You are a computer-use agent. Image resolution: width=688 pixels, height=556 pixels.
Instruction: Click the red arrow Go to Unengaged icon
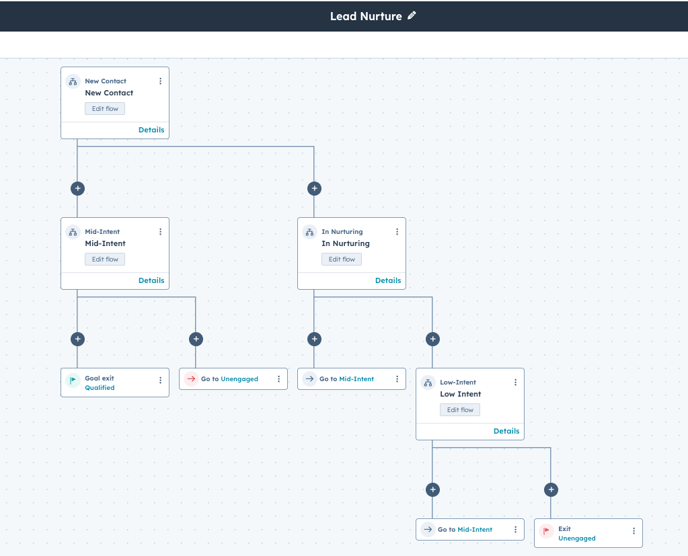click(x=191, y=379)
